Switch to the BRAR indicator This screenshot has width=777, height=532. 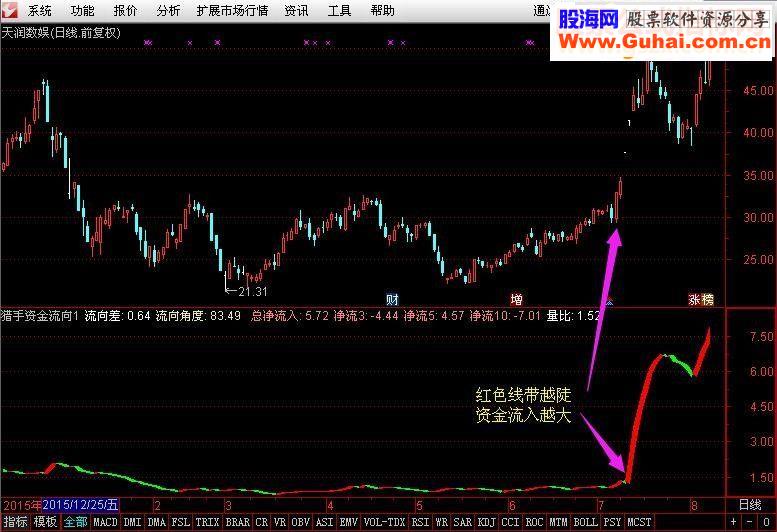pos(238,522)
